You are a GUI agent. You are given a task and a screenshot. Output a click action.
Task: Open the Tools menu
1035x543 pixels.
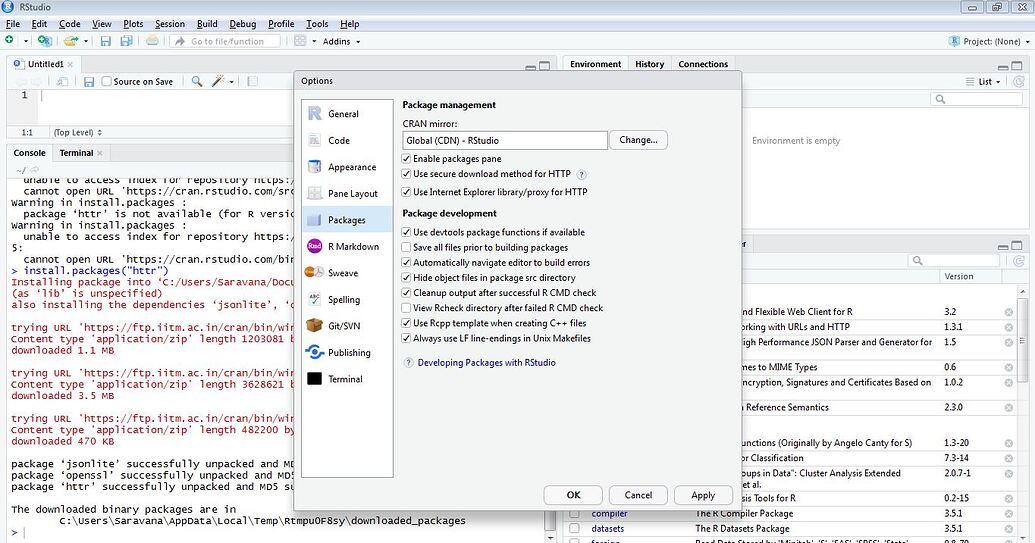pos(317,23)
